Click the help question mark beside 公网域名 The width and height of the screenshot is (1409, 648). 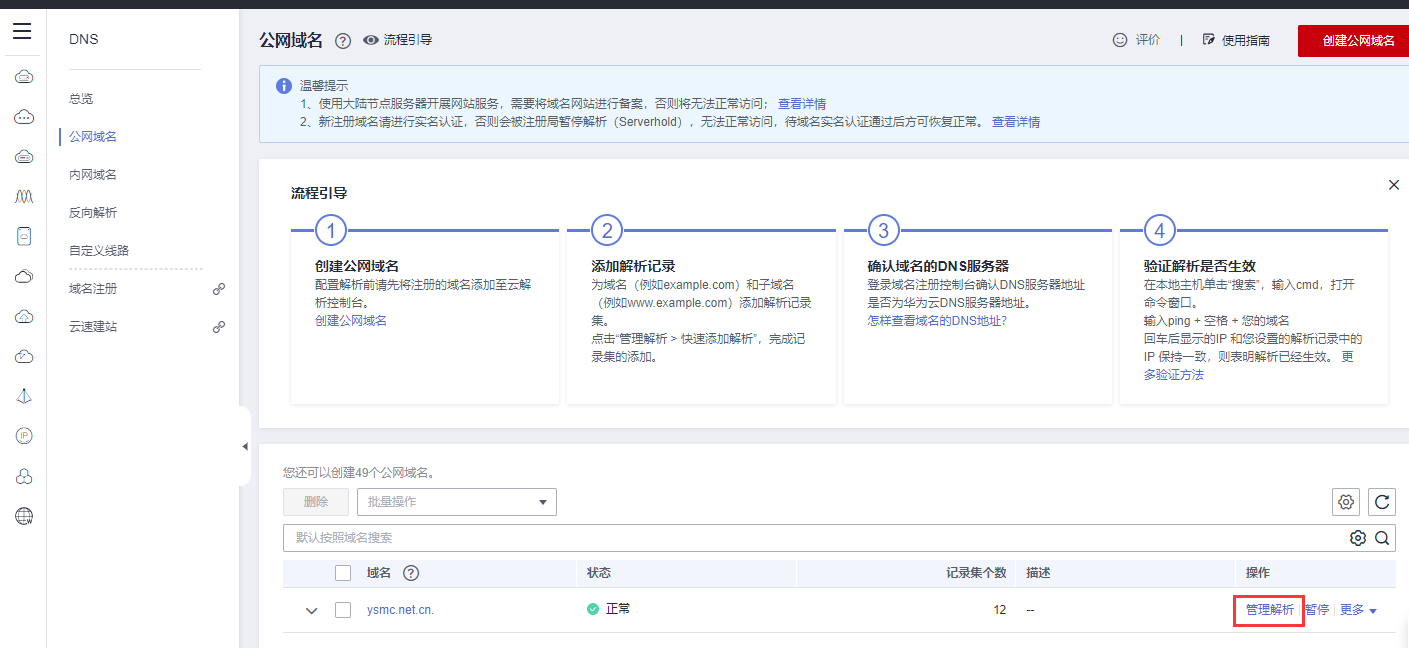click(x=343, y=41)
